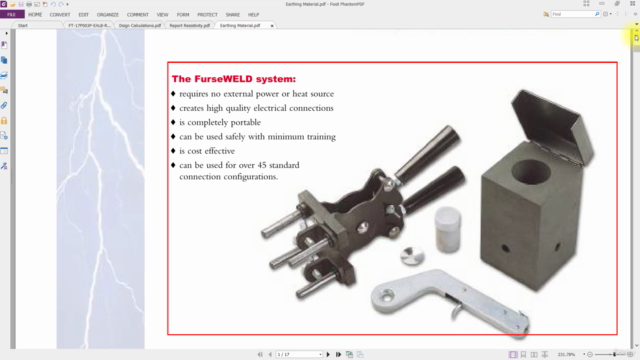Image resolution: width=640 pixels, height=360 pixels.
Task: Enable continuous facing view mode
Action: (544, 354)
